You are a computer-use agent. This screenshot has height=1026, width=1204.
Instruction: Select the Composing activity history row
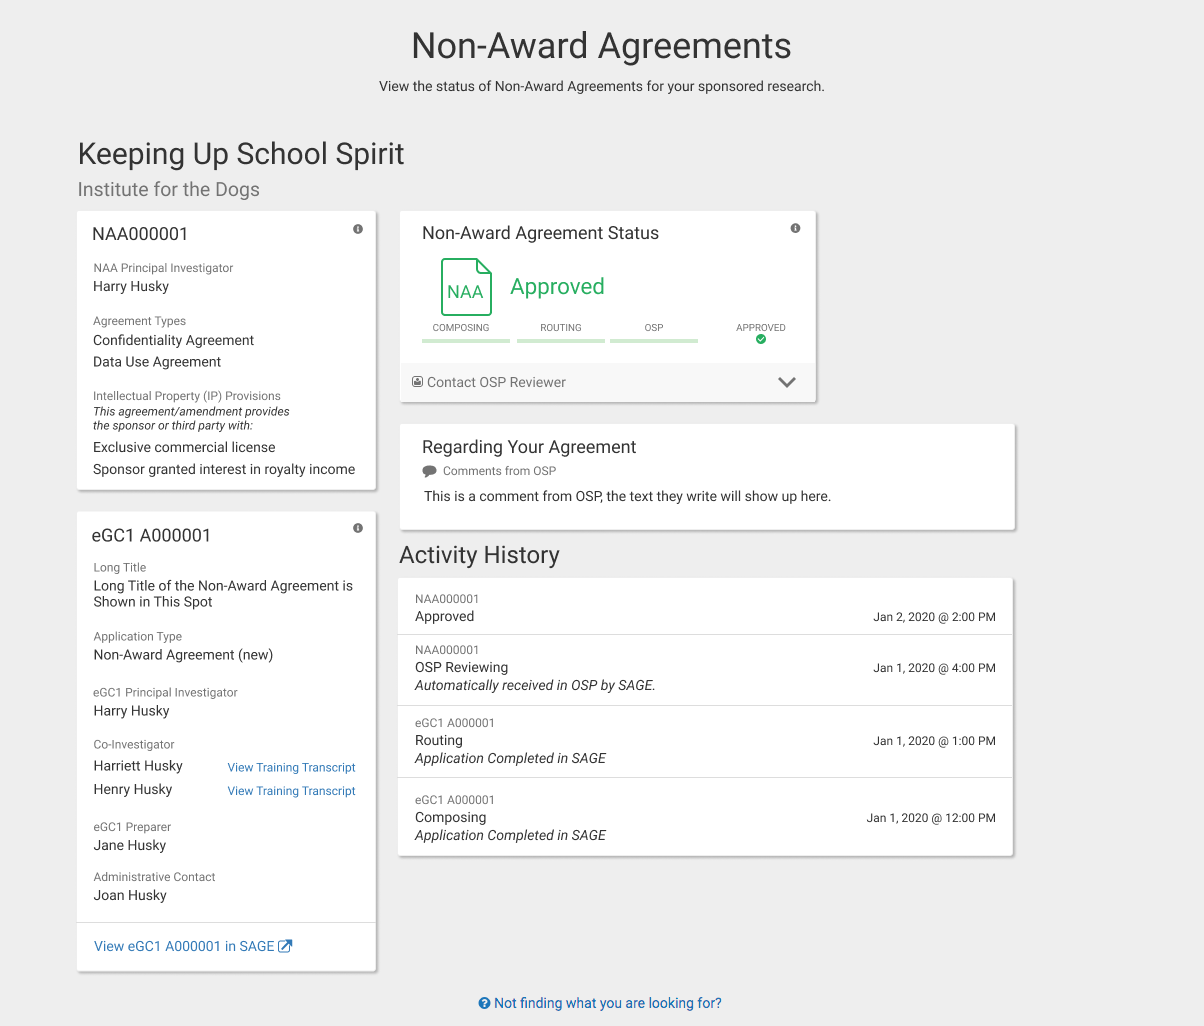pyautogui.click(x=706, y=817)
